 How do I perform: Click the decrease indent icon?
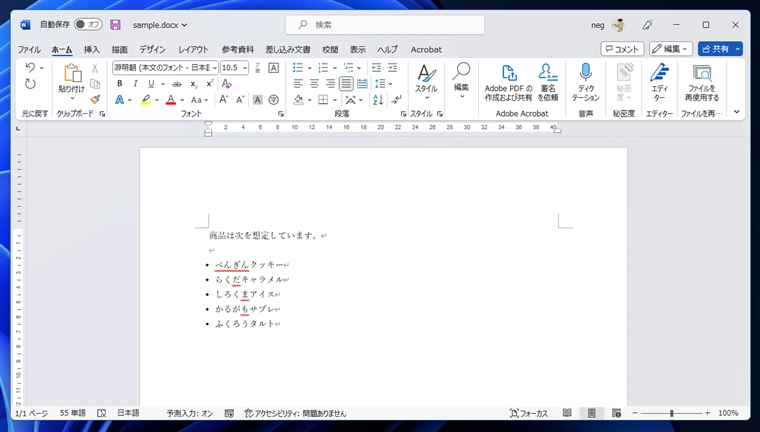coord(376,68)
